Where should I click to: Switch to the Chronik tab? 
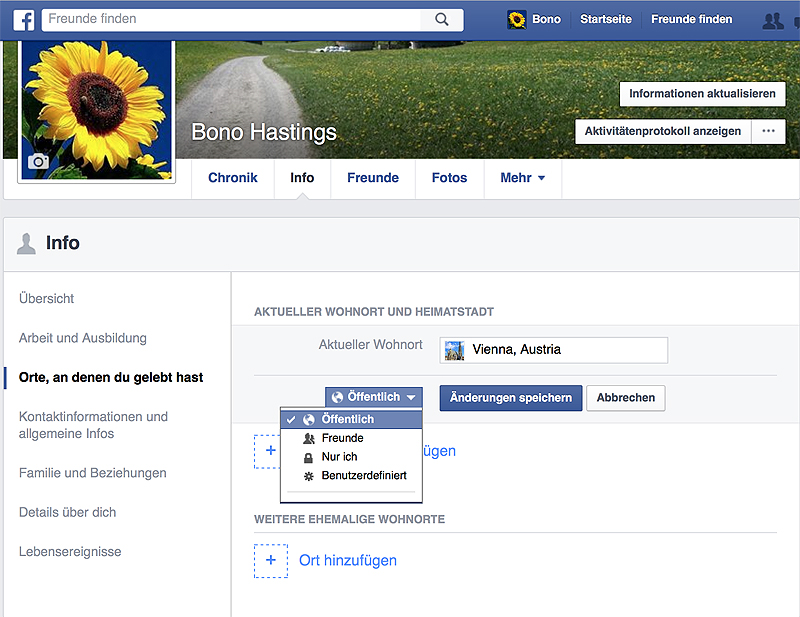pos(233,178)
